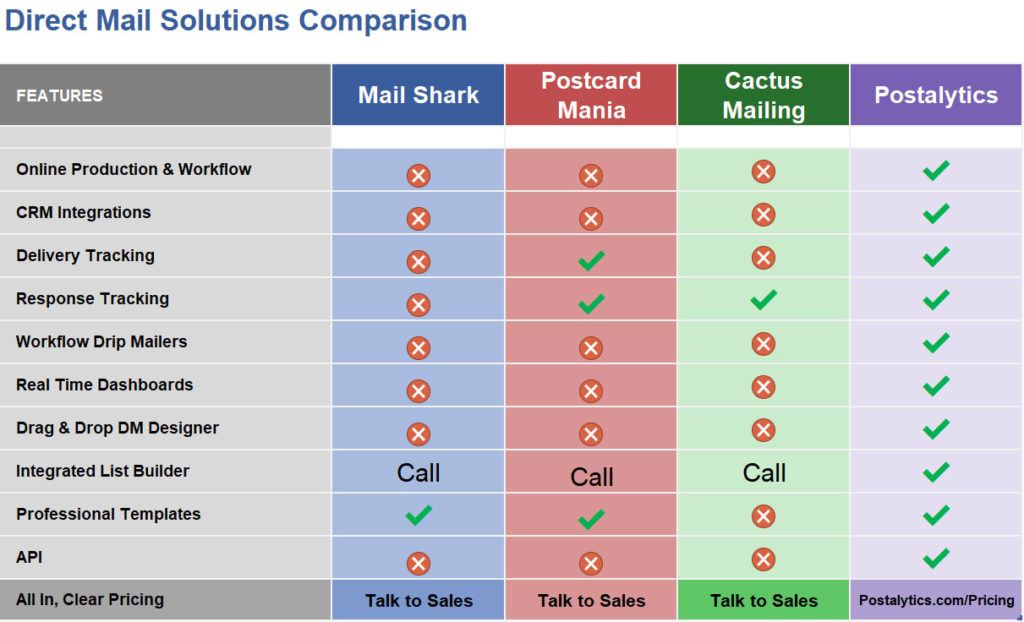
Task: Click Postcard Mania's Real Time Dashboards red X
Action: tap(591, 391)
